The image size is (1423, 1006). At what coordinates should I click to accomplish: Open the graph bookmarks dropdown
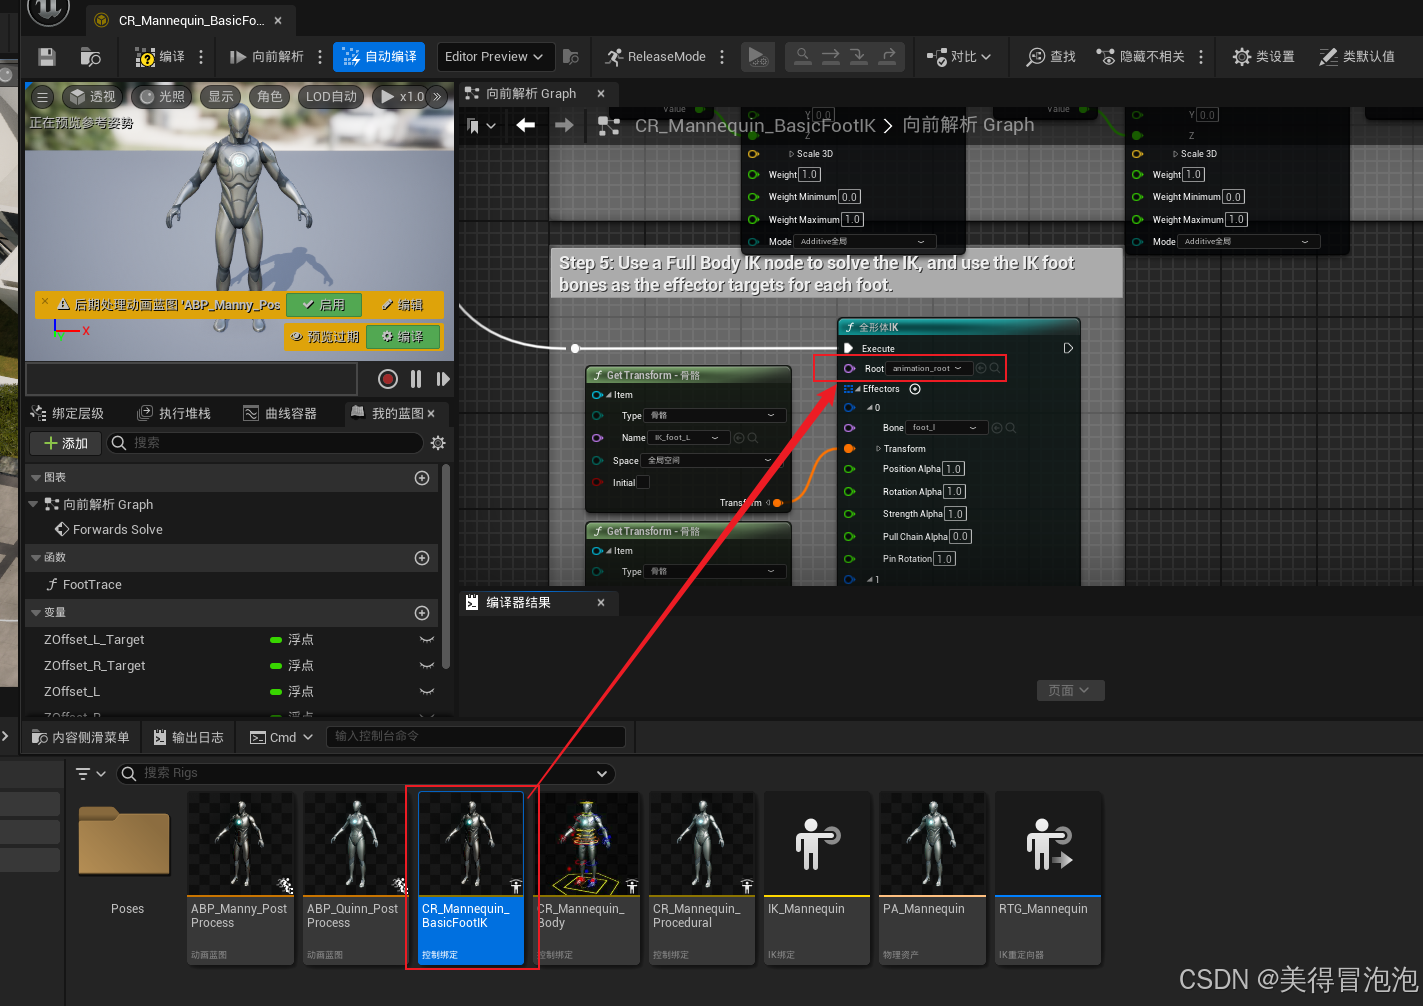pyautogui.click(x=481, y=126)
